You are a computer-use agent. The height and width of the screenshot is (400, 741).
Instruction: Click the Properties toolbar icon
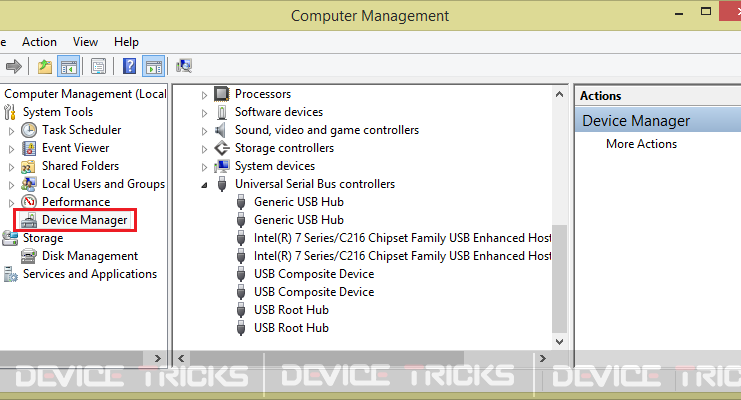[98, 66]
